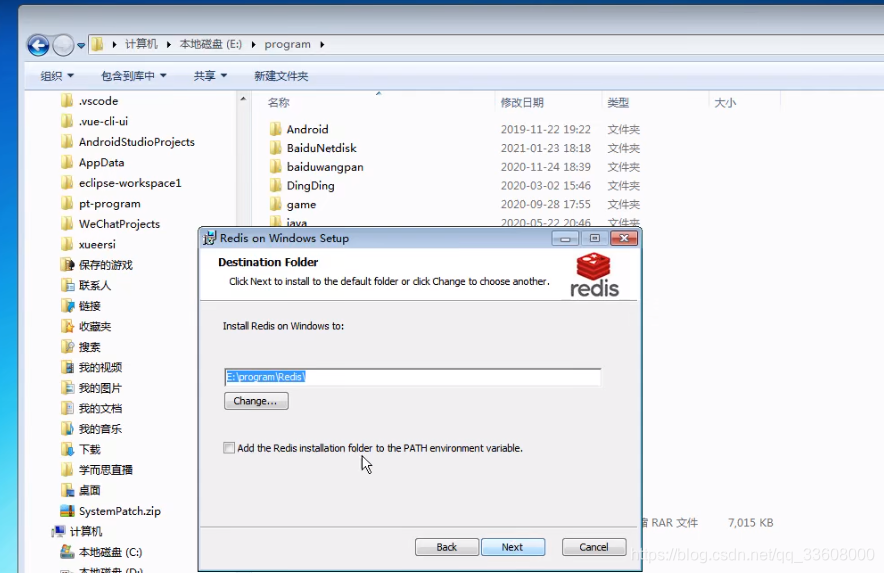884x573 pixels.
Task: Expand the arrow after 计算机 in breadcrumb
Action: click(169, 45)
